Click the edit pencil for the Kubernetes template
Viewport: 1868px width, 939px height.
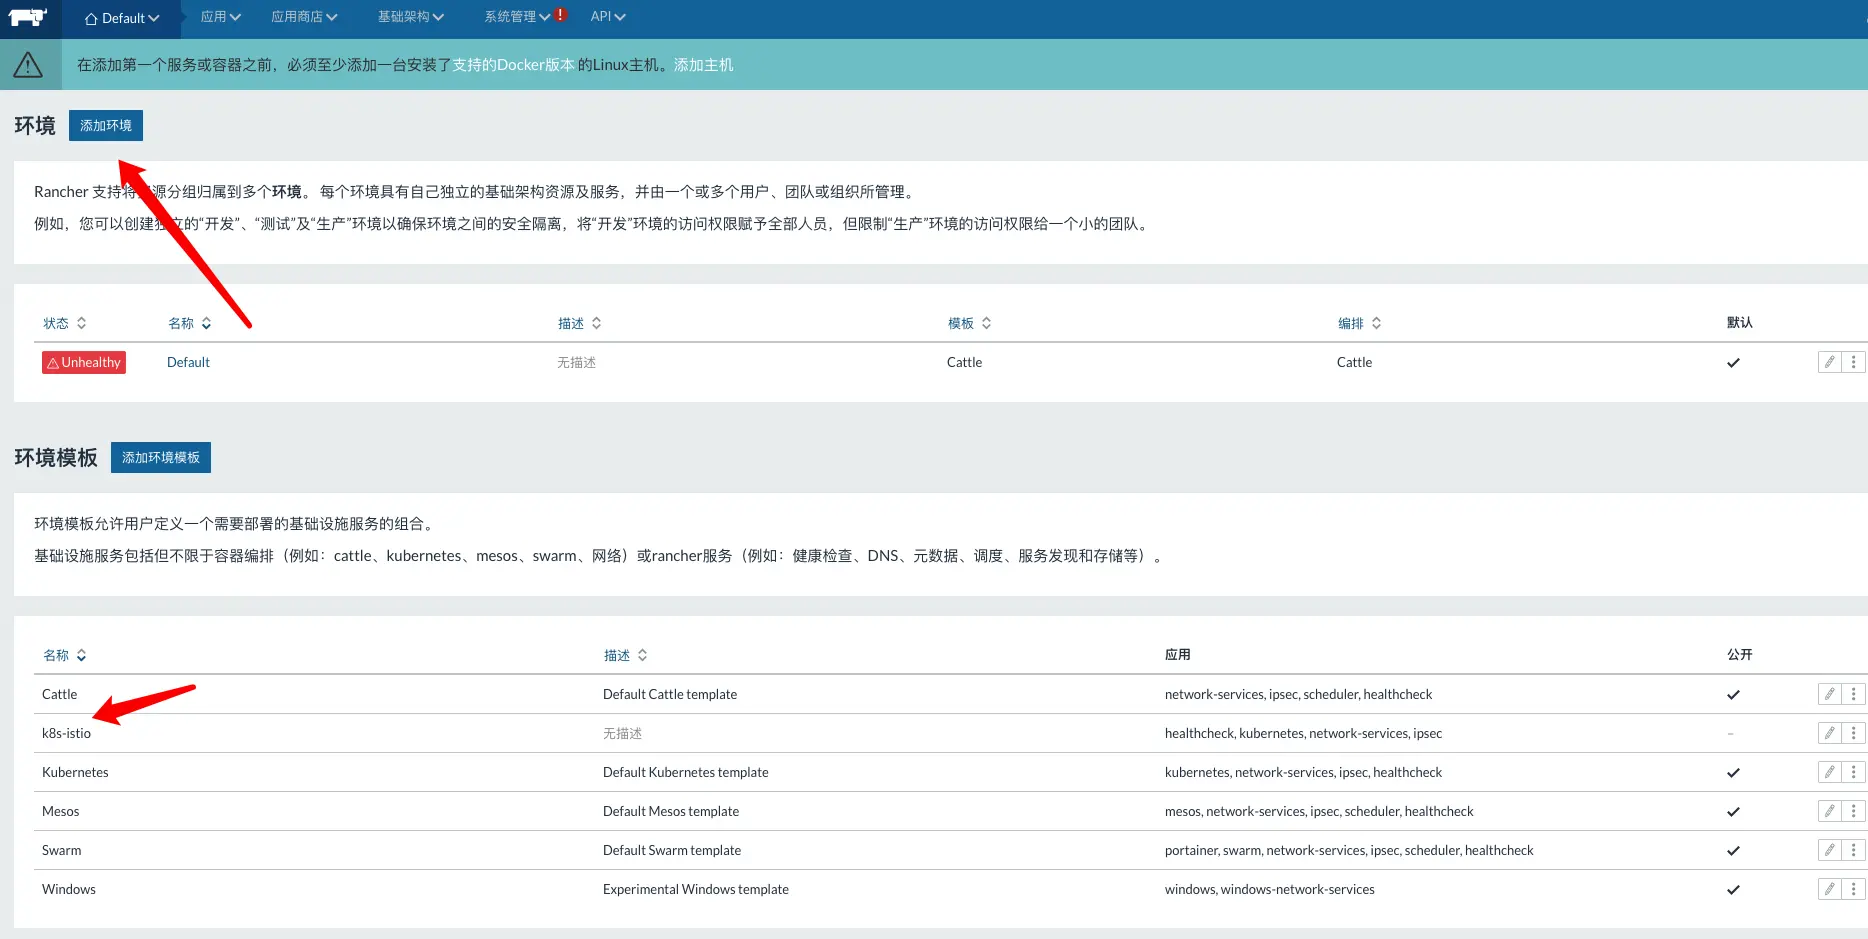tap(1829, 772)
